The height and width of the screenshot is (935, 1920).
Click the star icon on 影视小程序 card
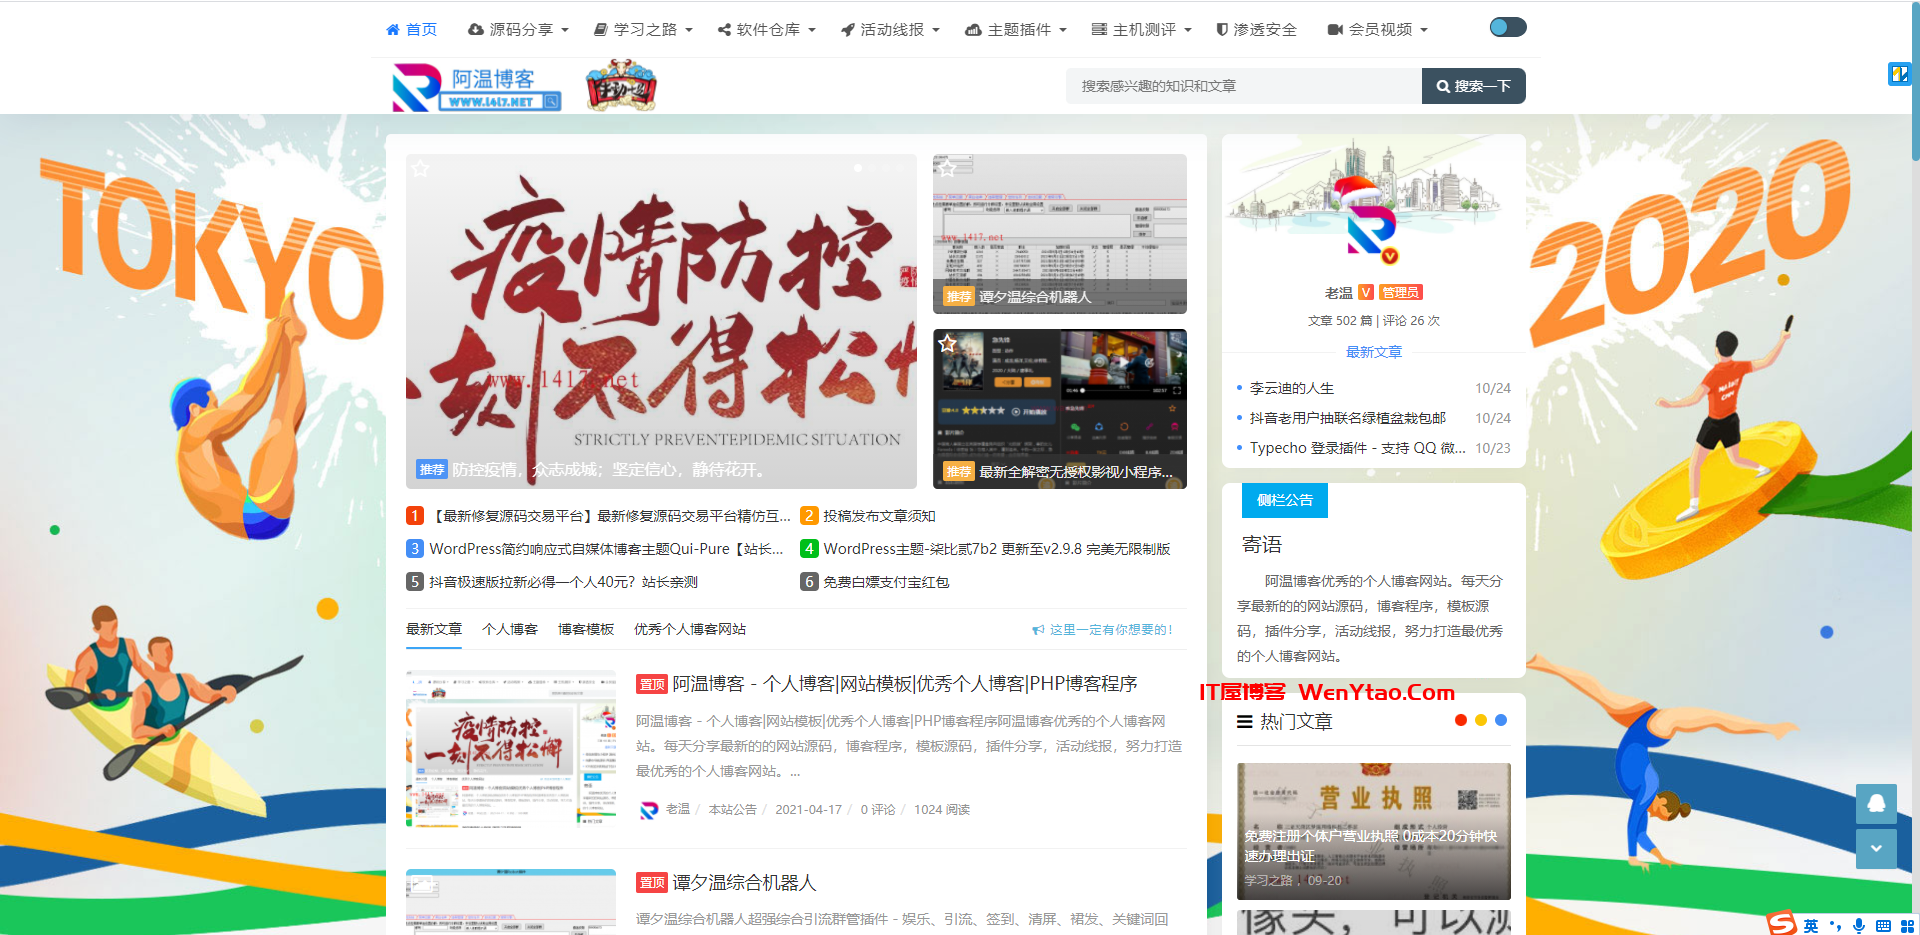tap(947, 343)
